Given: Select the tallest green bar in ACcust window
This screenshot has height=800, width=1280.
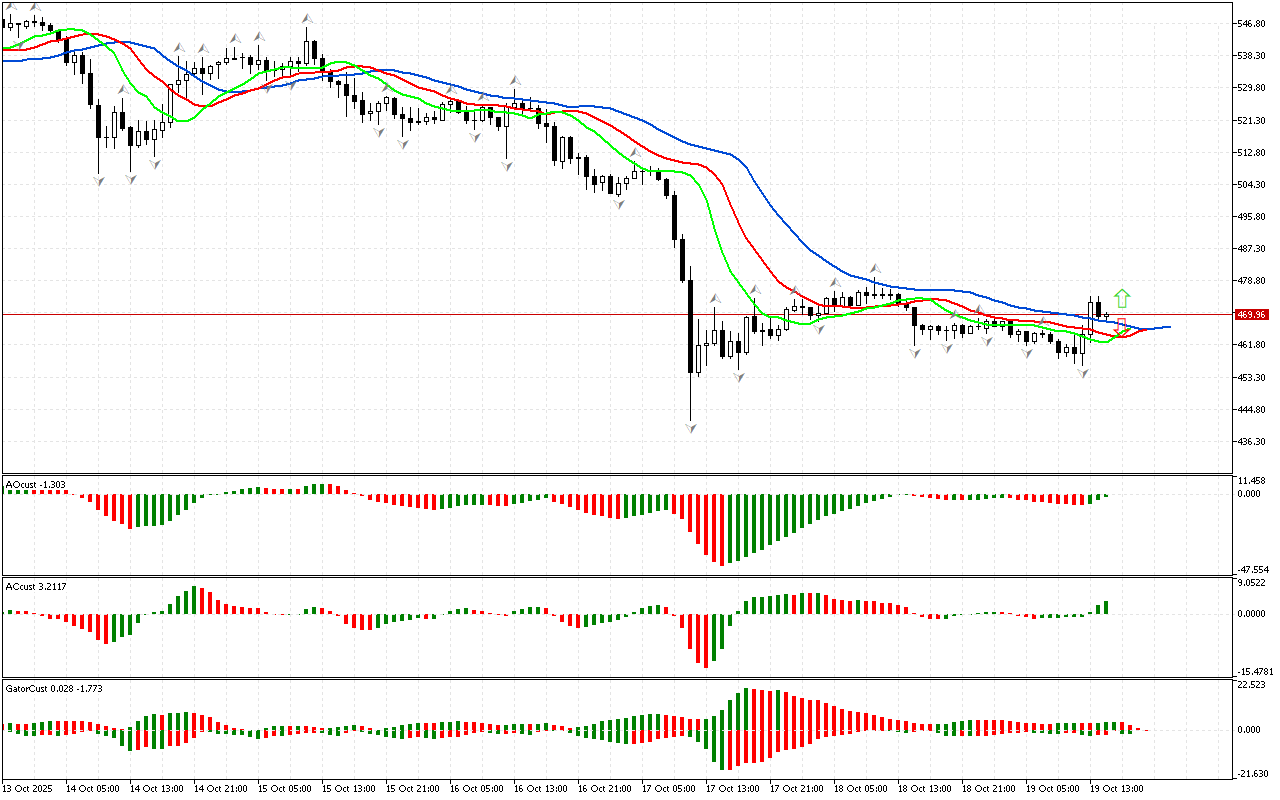Looking at the screenshot, I should click(196, 600).
